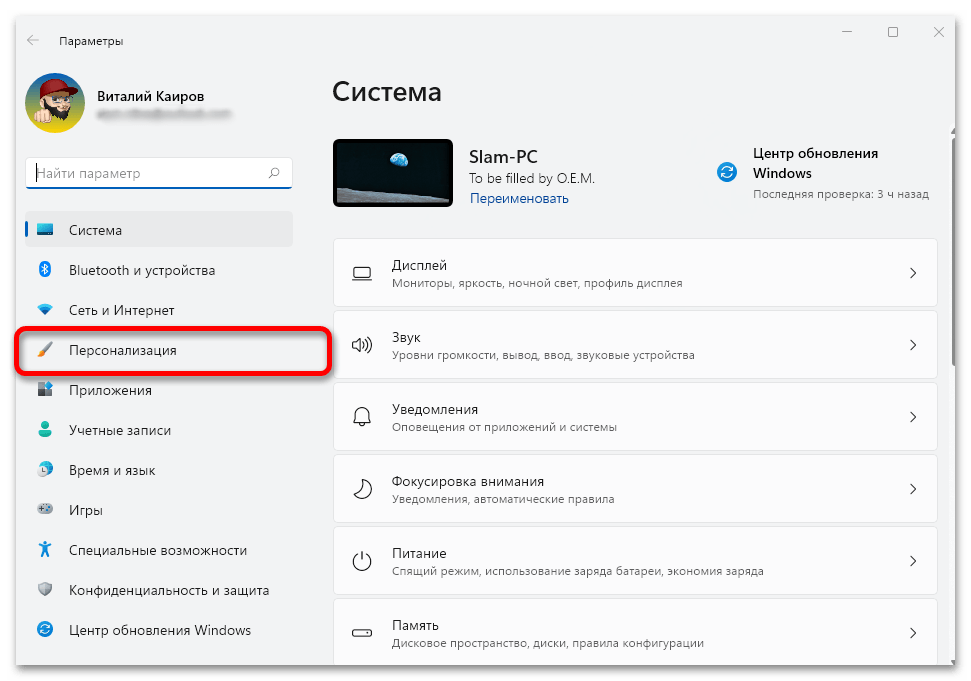The width and height of the screenshot is (971, 681).
Task: Click the search magnifier icon
Action: 274,173
